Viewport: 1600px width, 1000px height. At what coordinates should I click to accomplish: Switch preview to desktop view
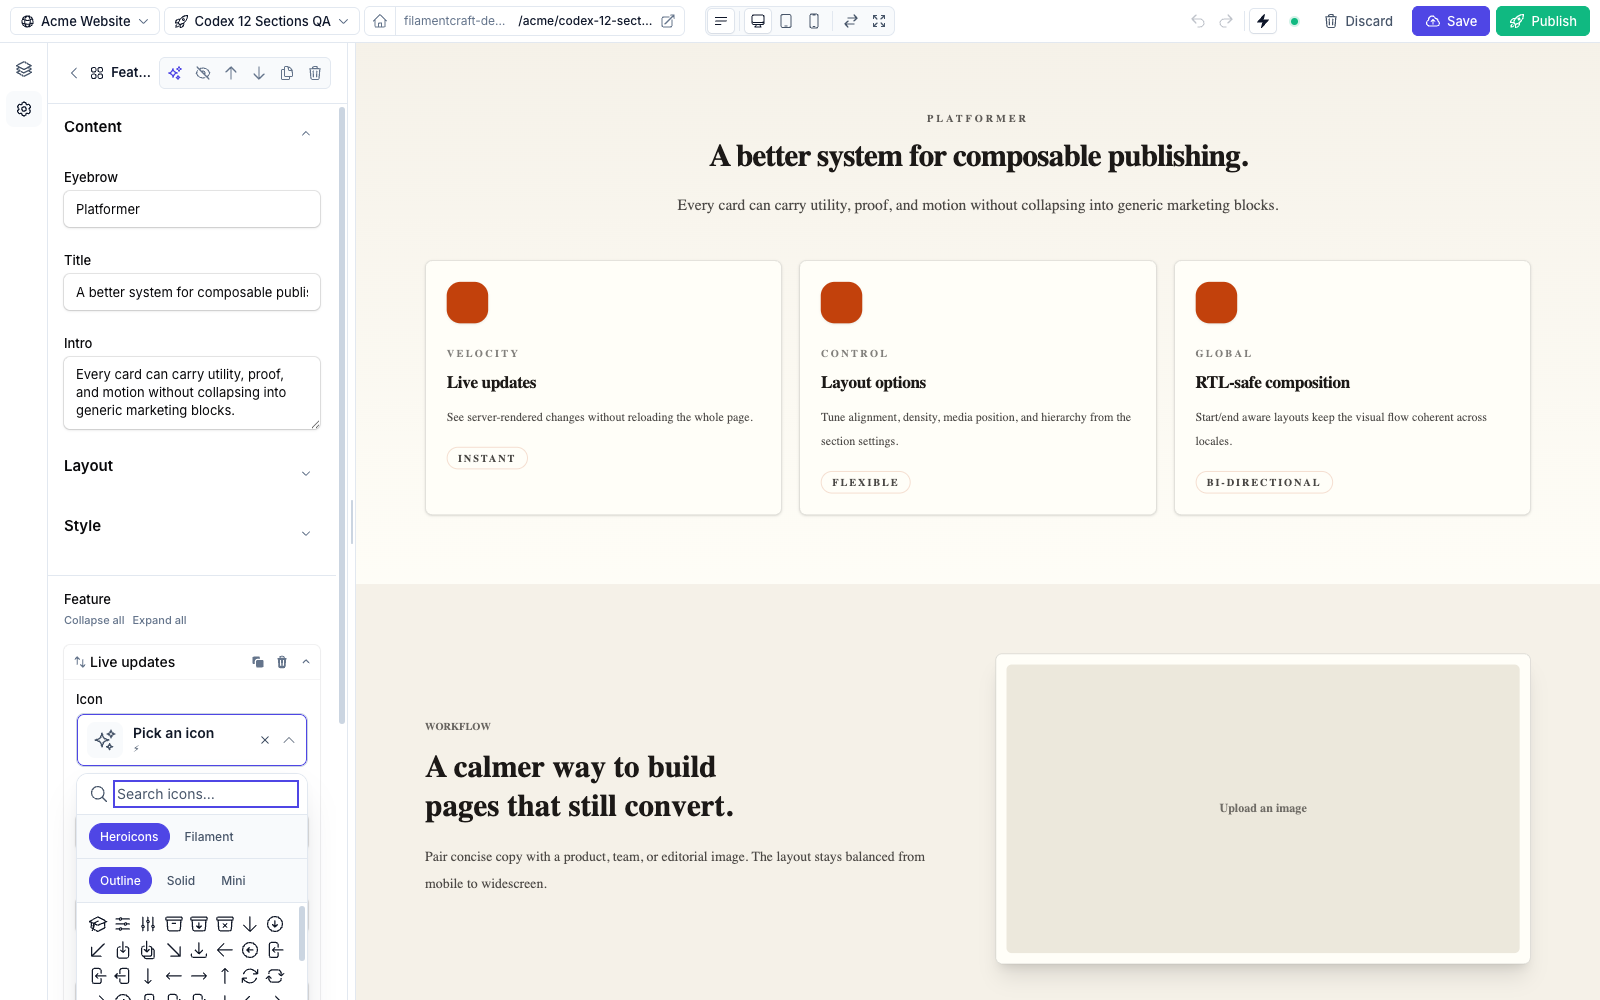pyautogui.click(x=758, y=21)
